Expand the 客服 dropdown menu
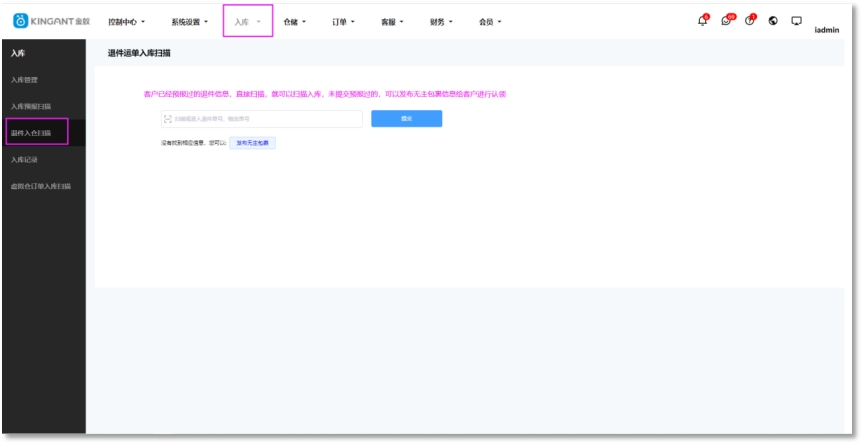Viewport: 862px width, 444px height. tap(392, 21)
